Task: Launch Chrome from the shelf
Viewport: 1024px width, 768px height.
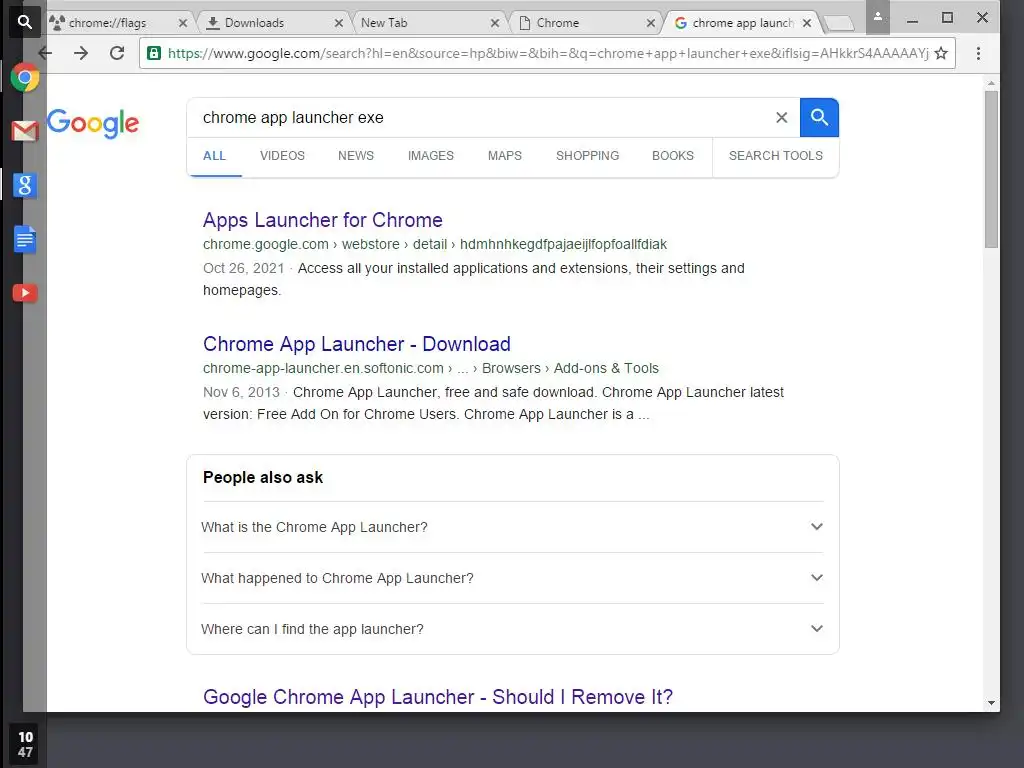Action: [25, 78]
